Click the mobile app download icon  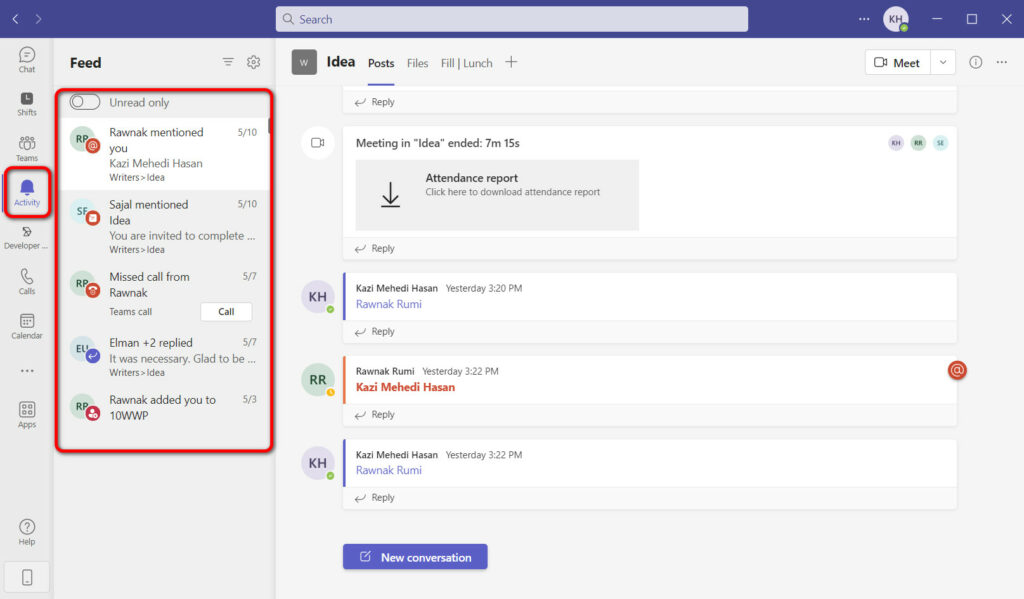tap(27, 577)
